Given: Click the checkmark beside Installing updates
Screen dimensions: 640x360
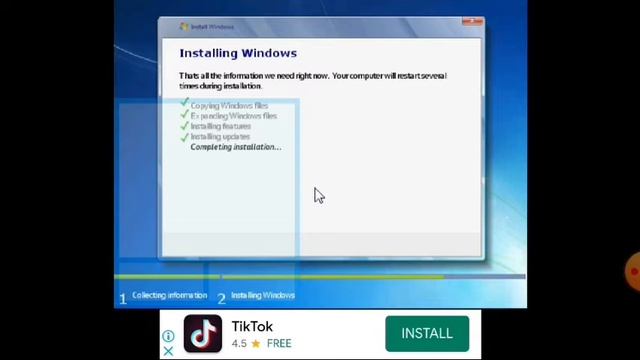Looking at the screenshot, I should click(x=184, y=137).
